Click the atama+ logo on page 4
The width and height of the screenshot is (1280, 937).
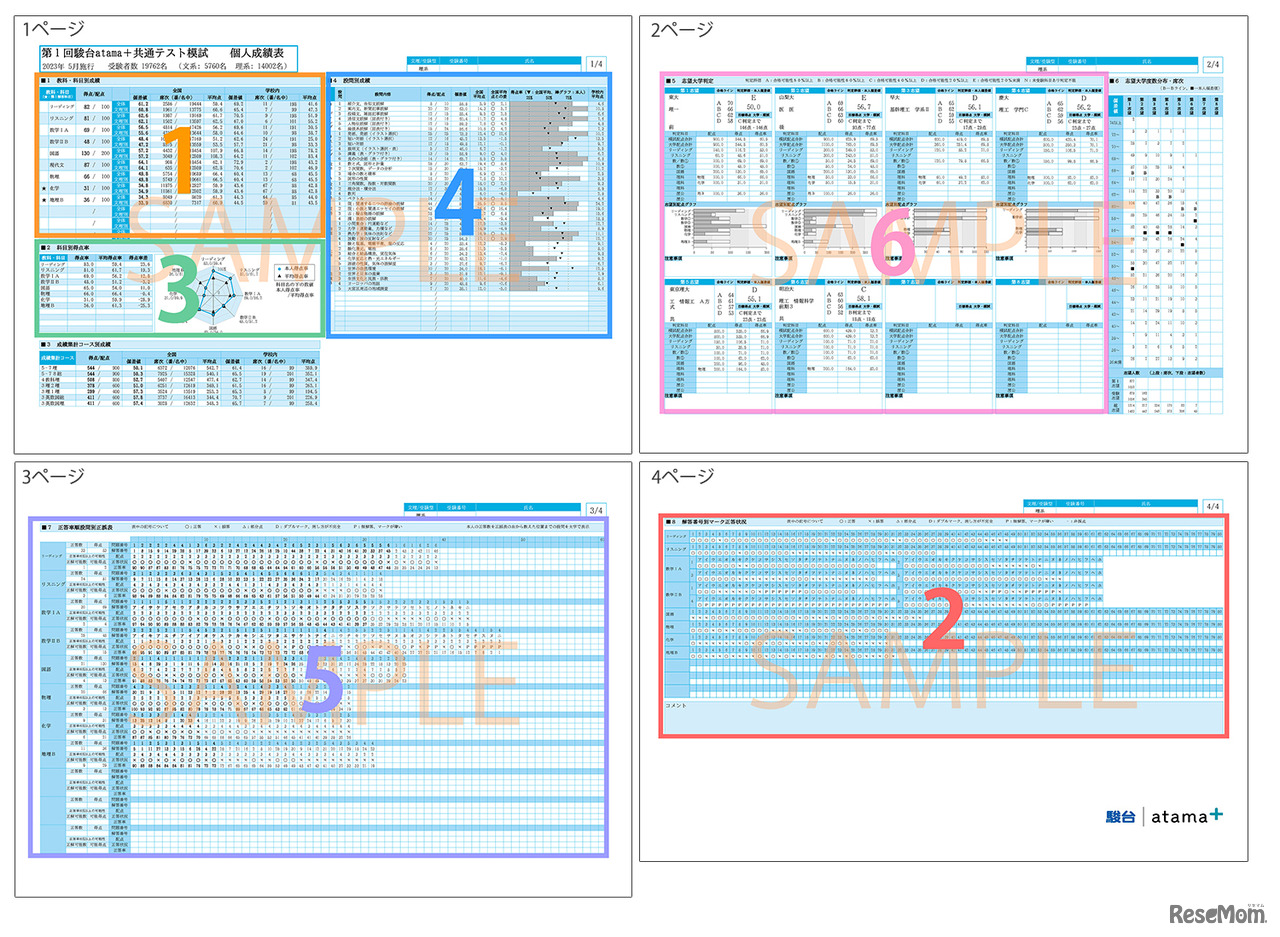pyautogui.click(x=1187, y=816)
